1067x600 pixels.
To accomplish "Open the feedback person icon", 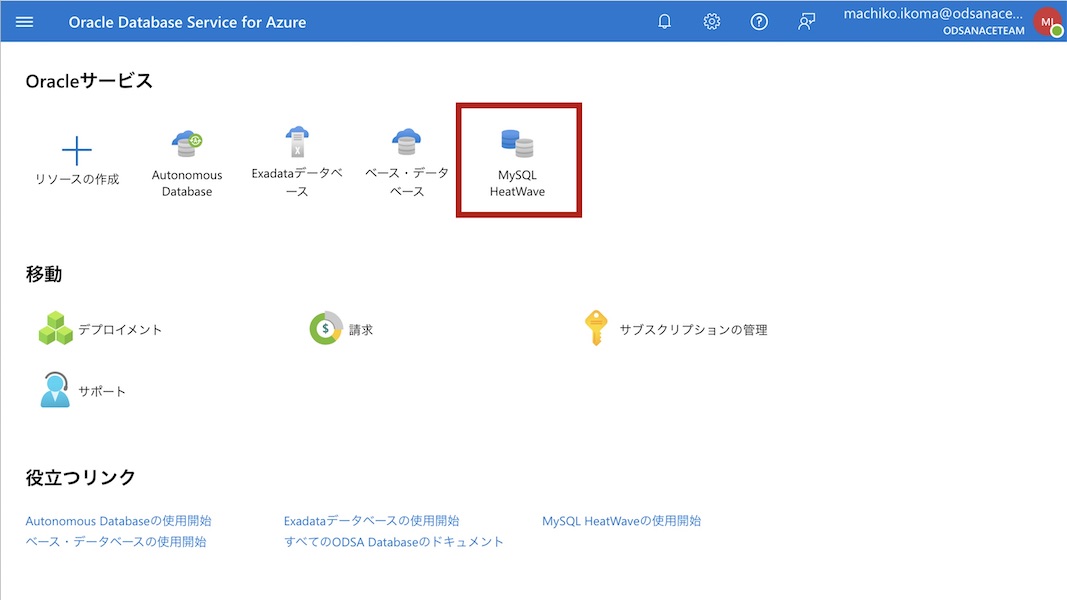I will [806, 22].
